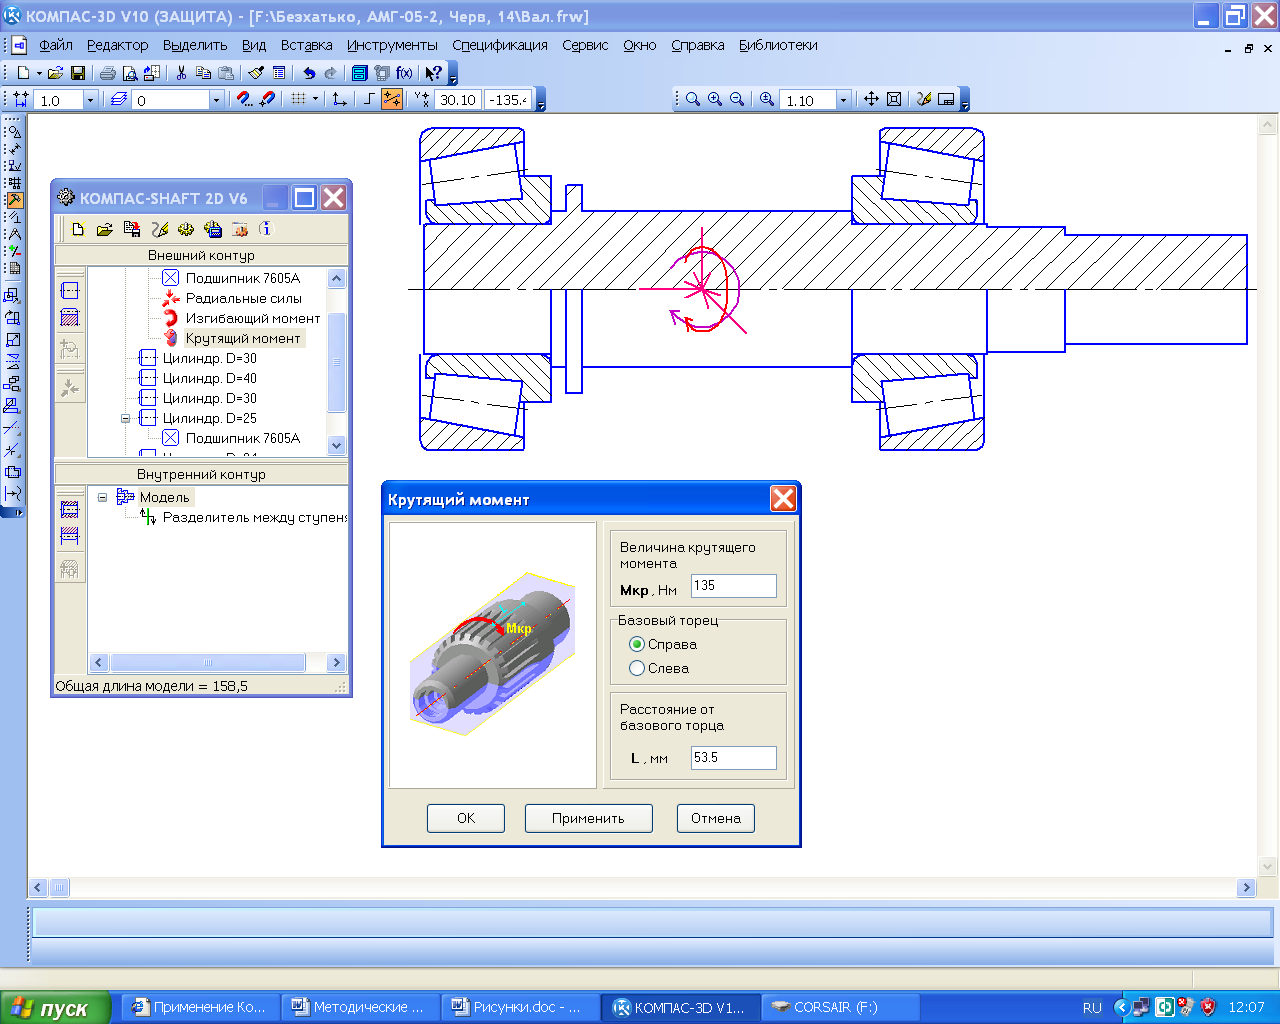Select Цилиндр. D=40 in the tree
This screenshot has height=1024, width=1280.
coord(209,378)
